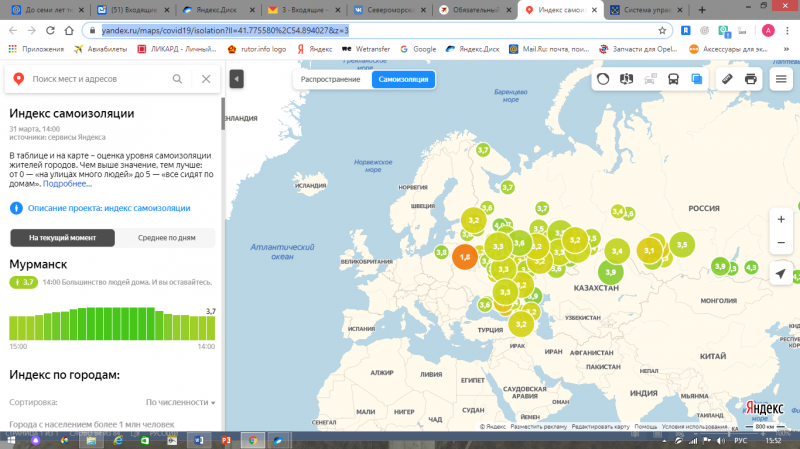Screen dimensions: 800x449
Task: Open File Explorer from the taskbar
Action: pyautogui.click(x=91, y=440)
